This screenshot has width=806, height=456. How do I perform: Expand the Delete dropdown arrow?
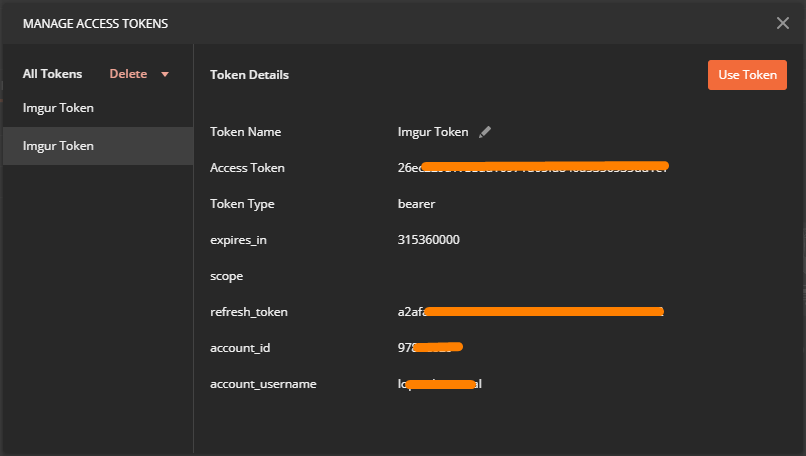click(x=165, y=75)
